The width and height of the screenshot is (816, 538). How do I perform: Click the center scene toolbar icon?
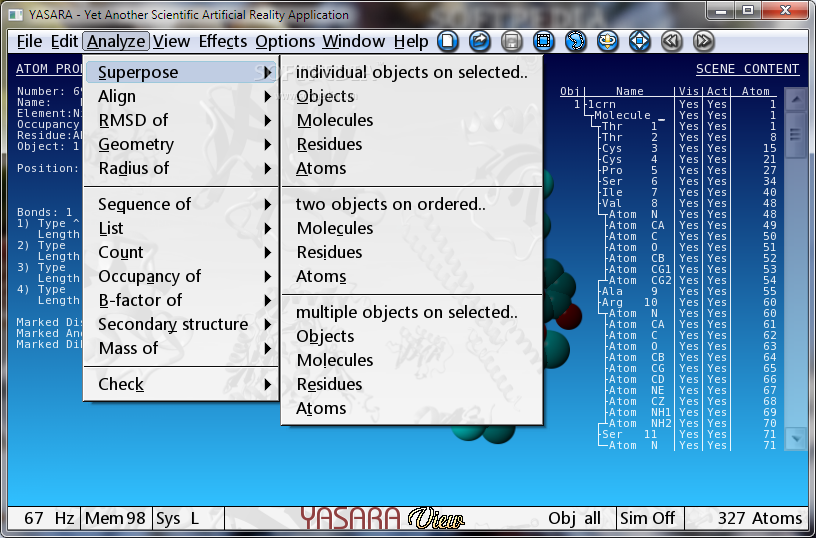coord(640,41)
